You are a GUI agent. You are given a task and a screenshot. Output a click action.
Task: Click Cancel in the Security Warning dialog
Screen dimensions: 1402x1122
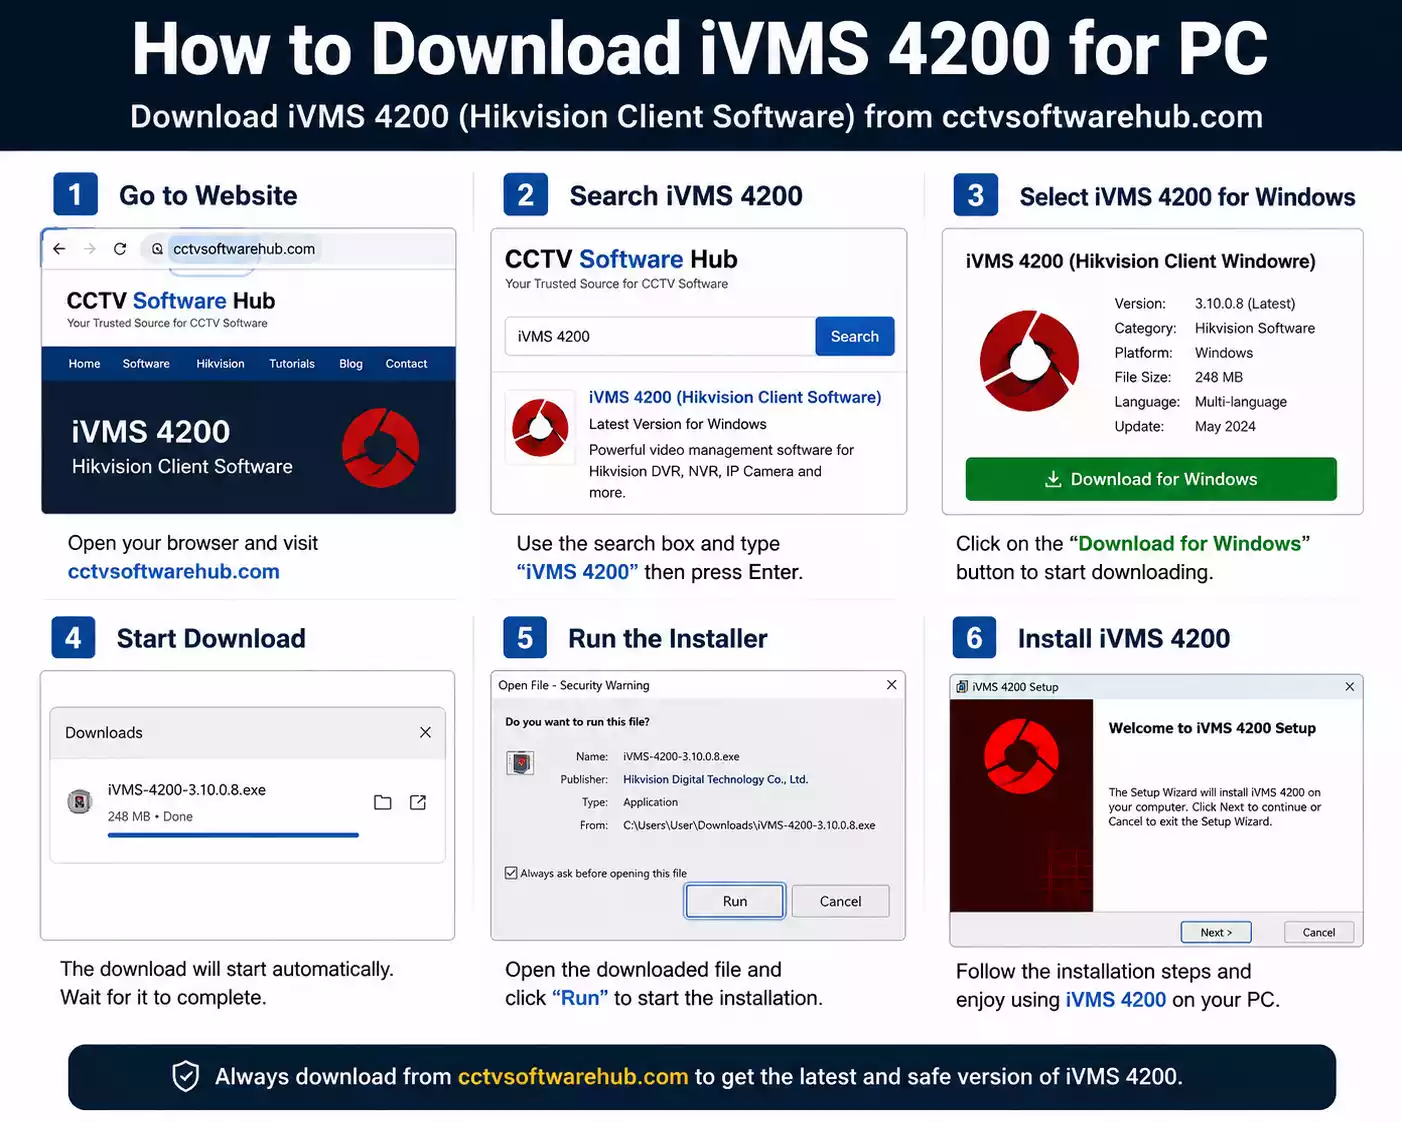tap(840, 901)
